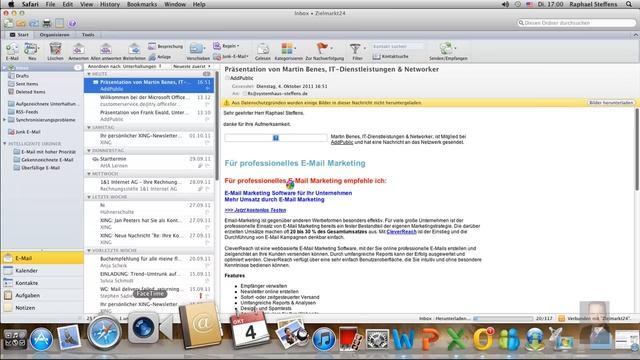Click the Filter funnel icon
This screenshot has width=640, height=360.
pyautogui.click(x=355, y=49)
